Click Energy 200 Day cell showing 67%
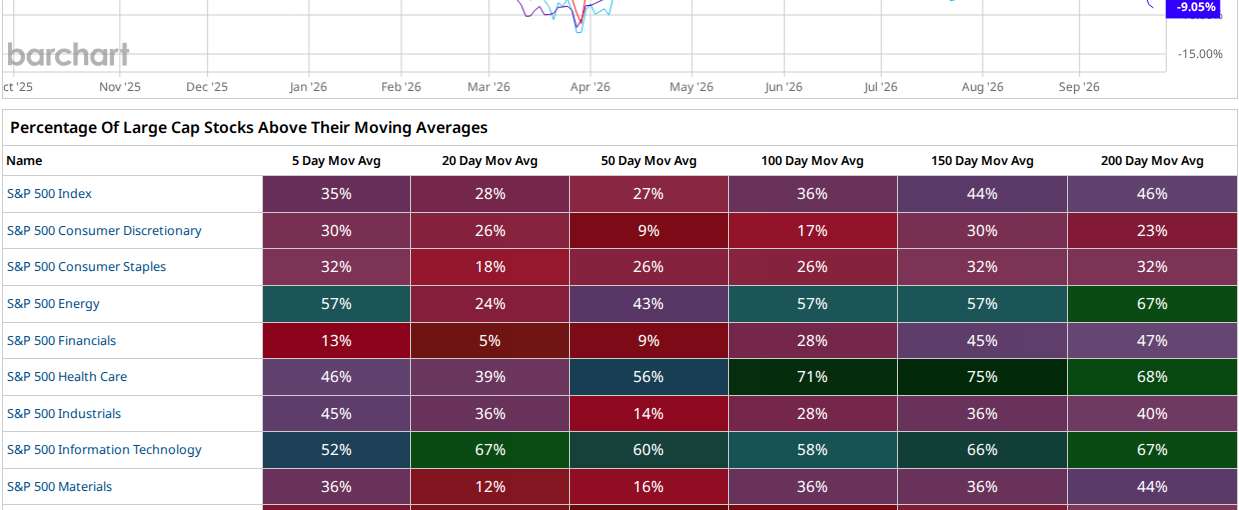The height and width of the screenshot is (510, 1239). point(1152,304)
